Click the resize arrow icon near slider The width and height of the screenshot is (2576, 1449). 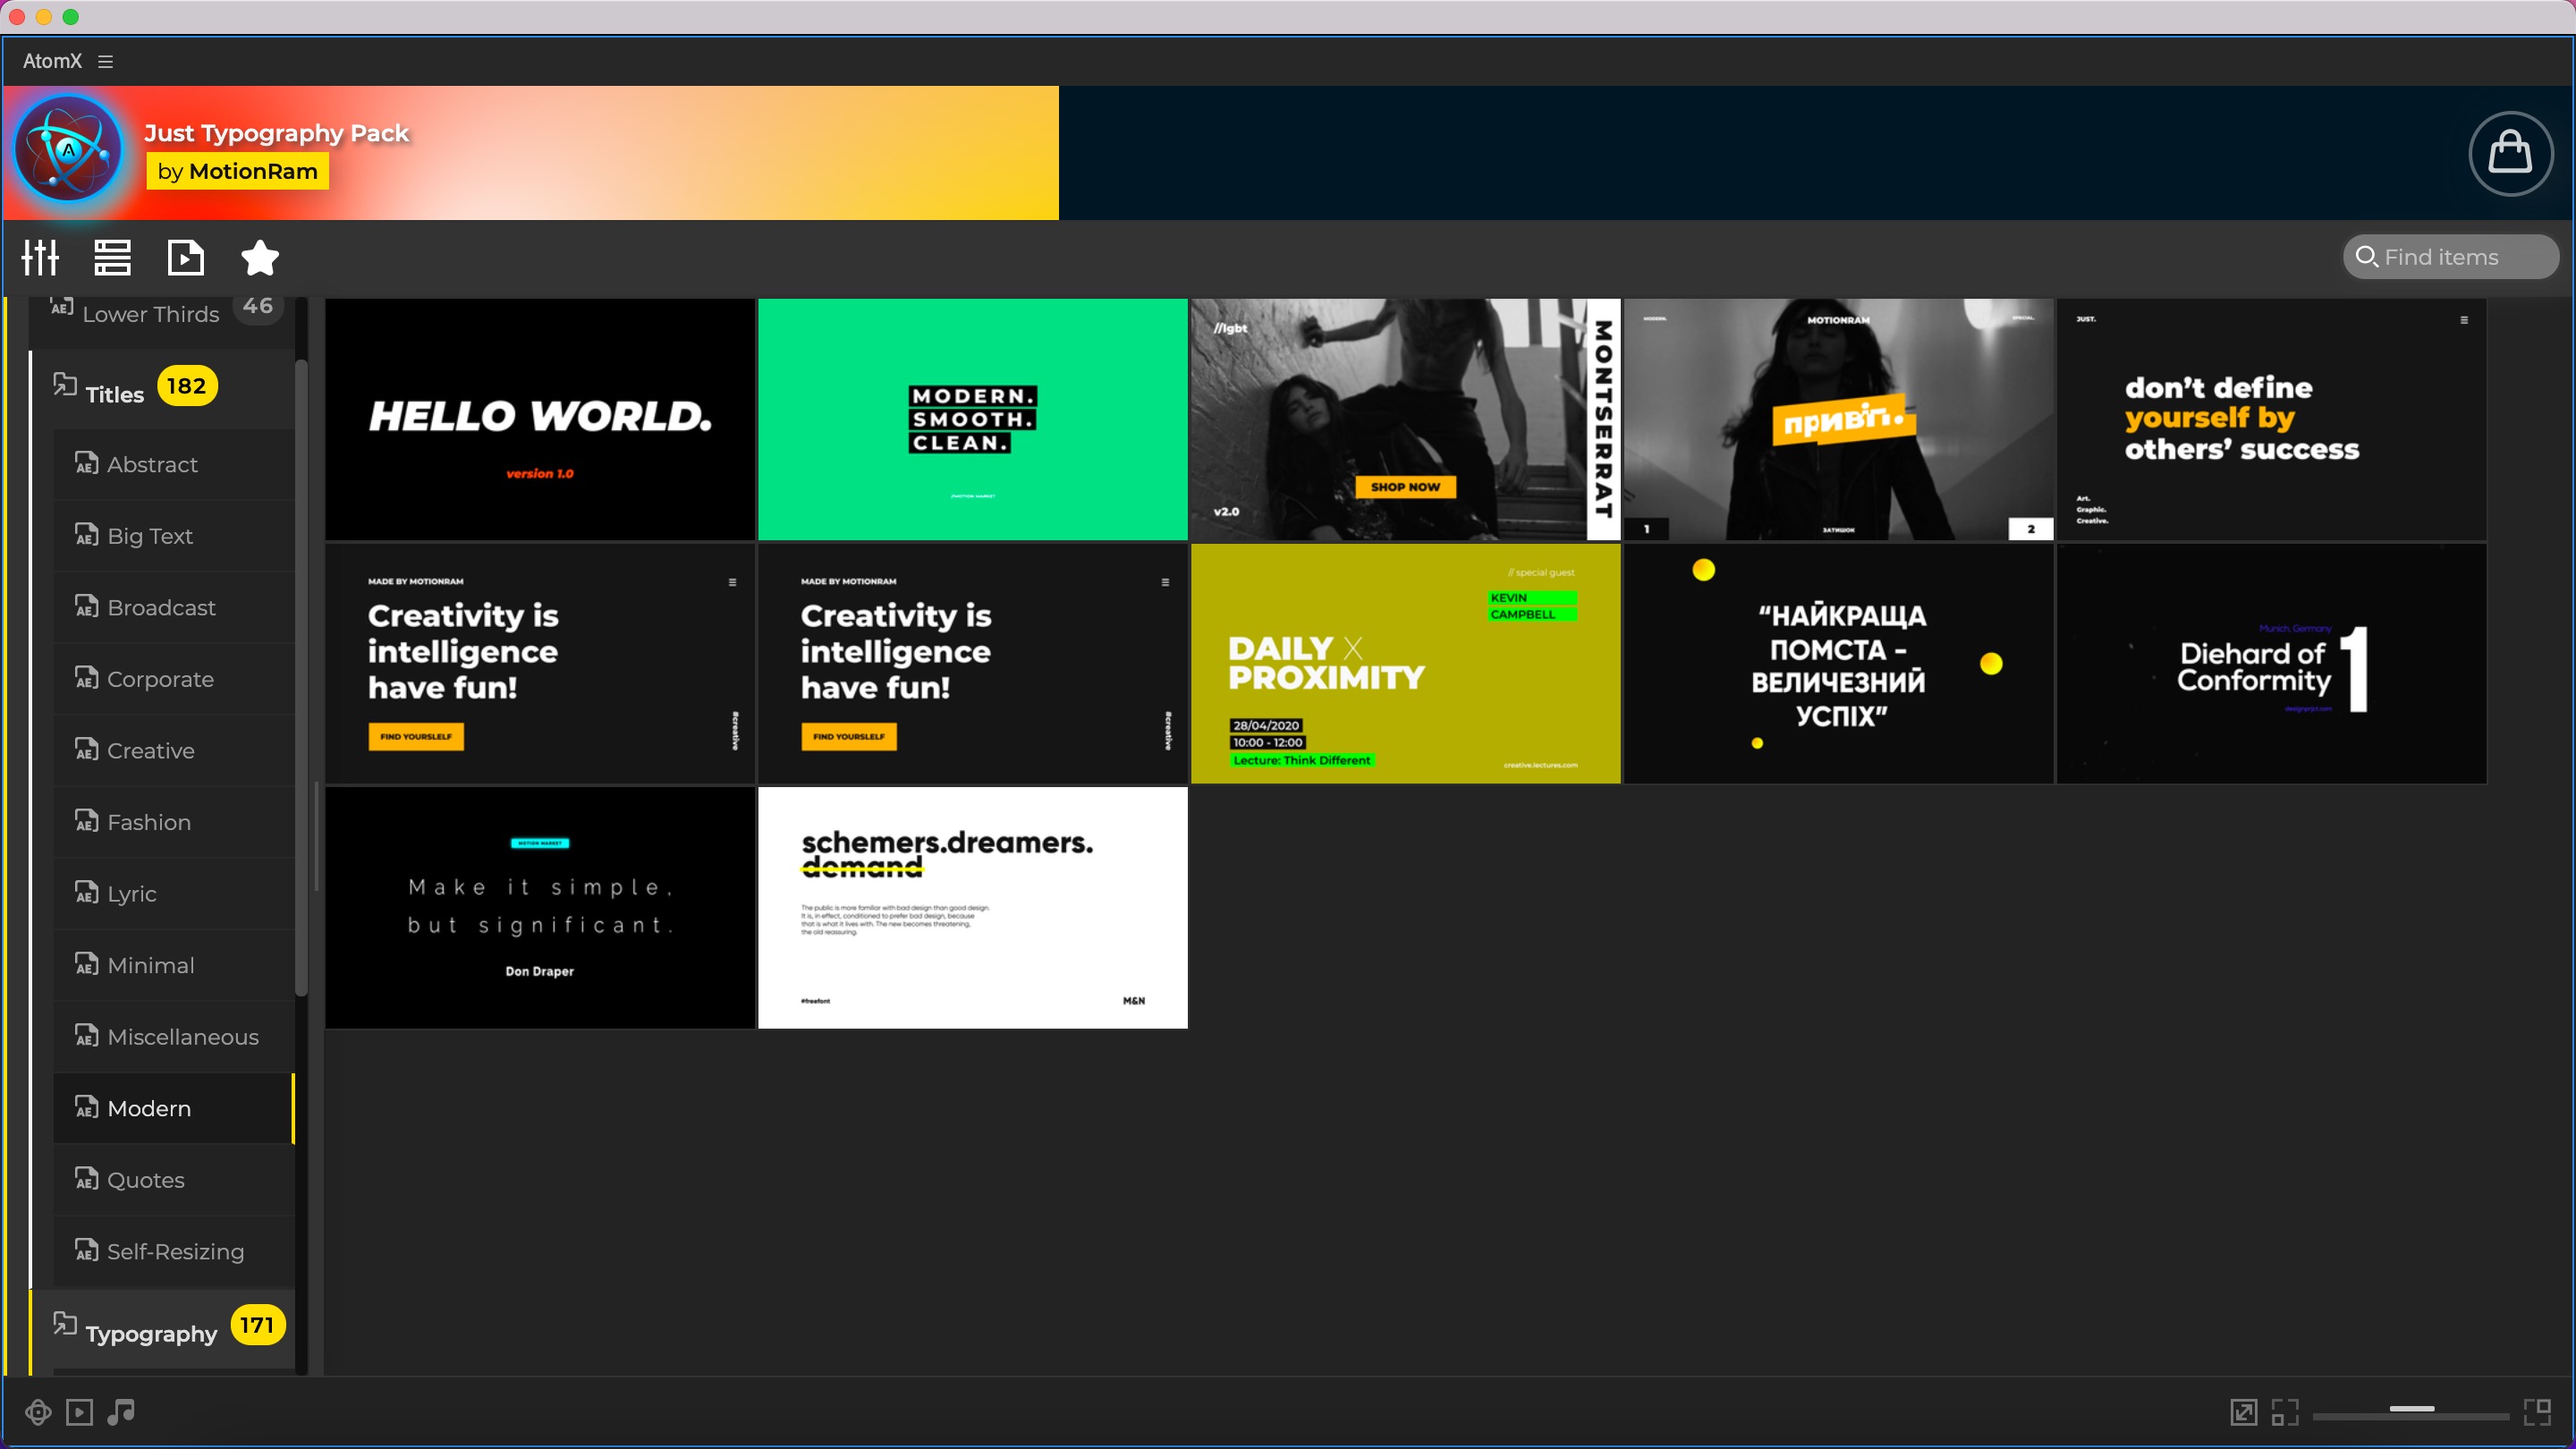click(2243, 1411)
